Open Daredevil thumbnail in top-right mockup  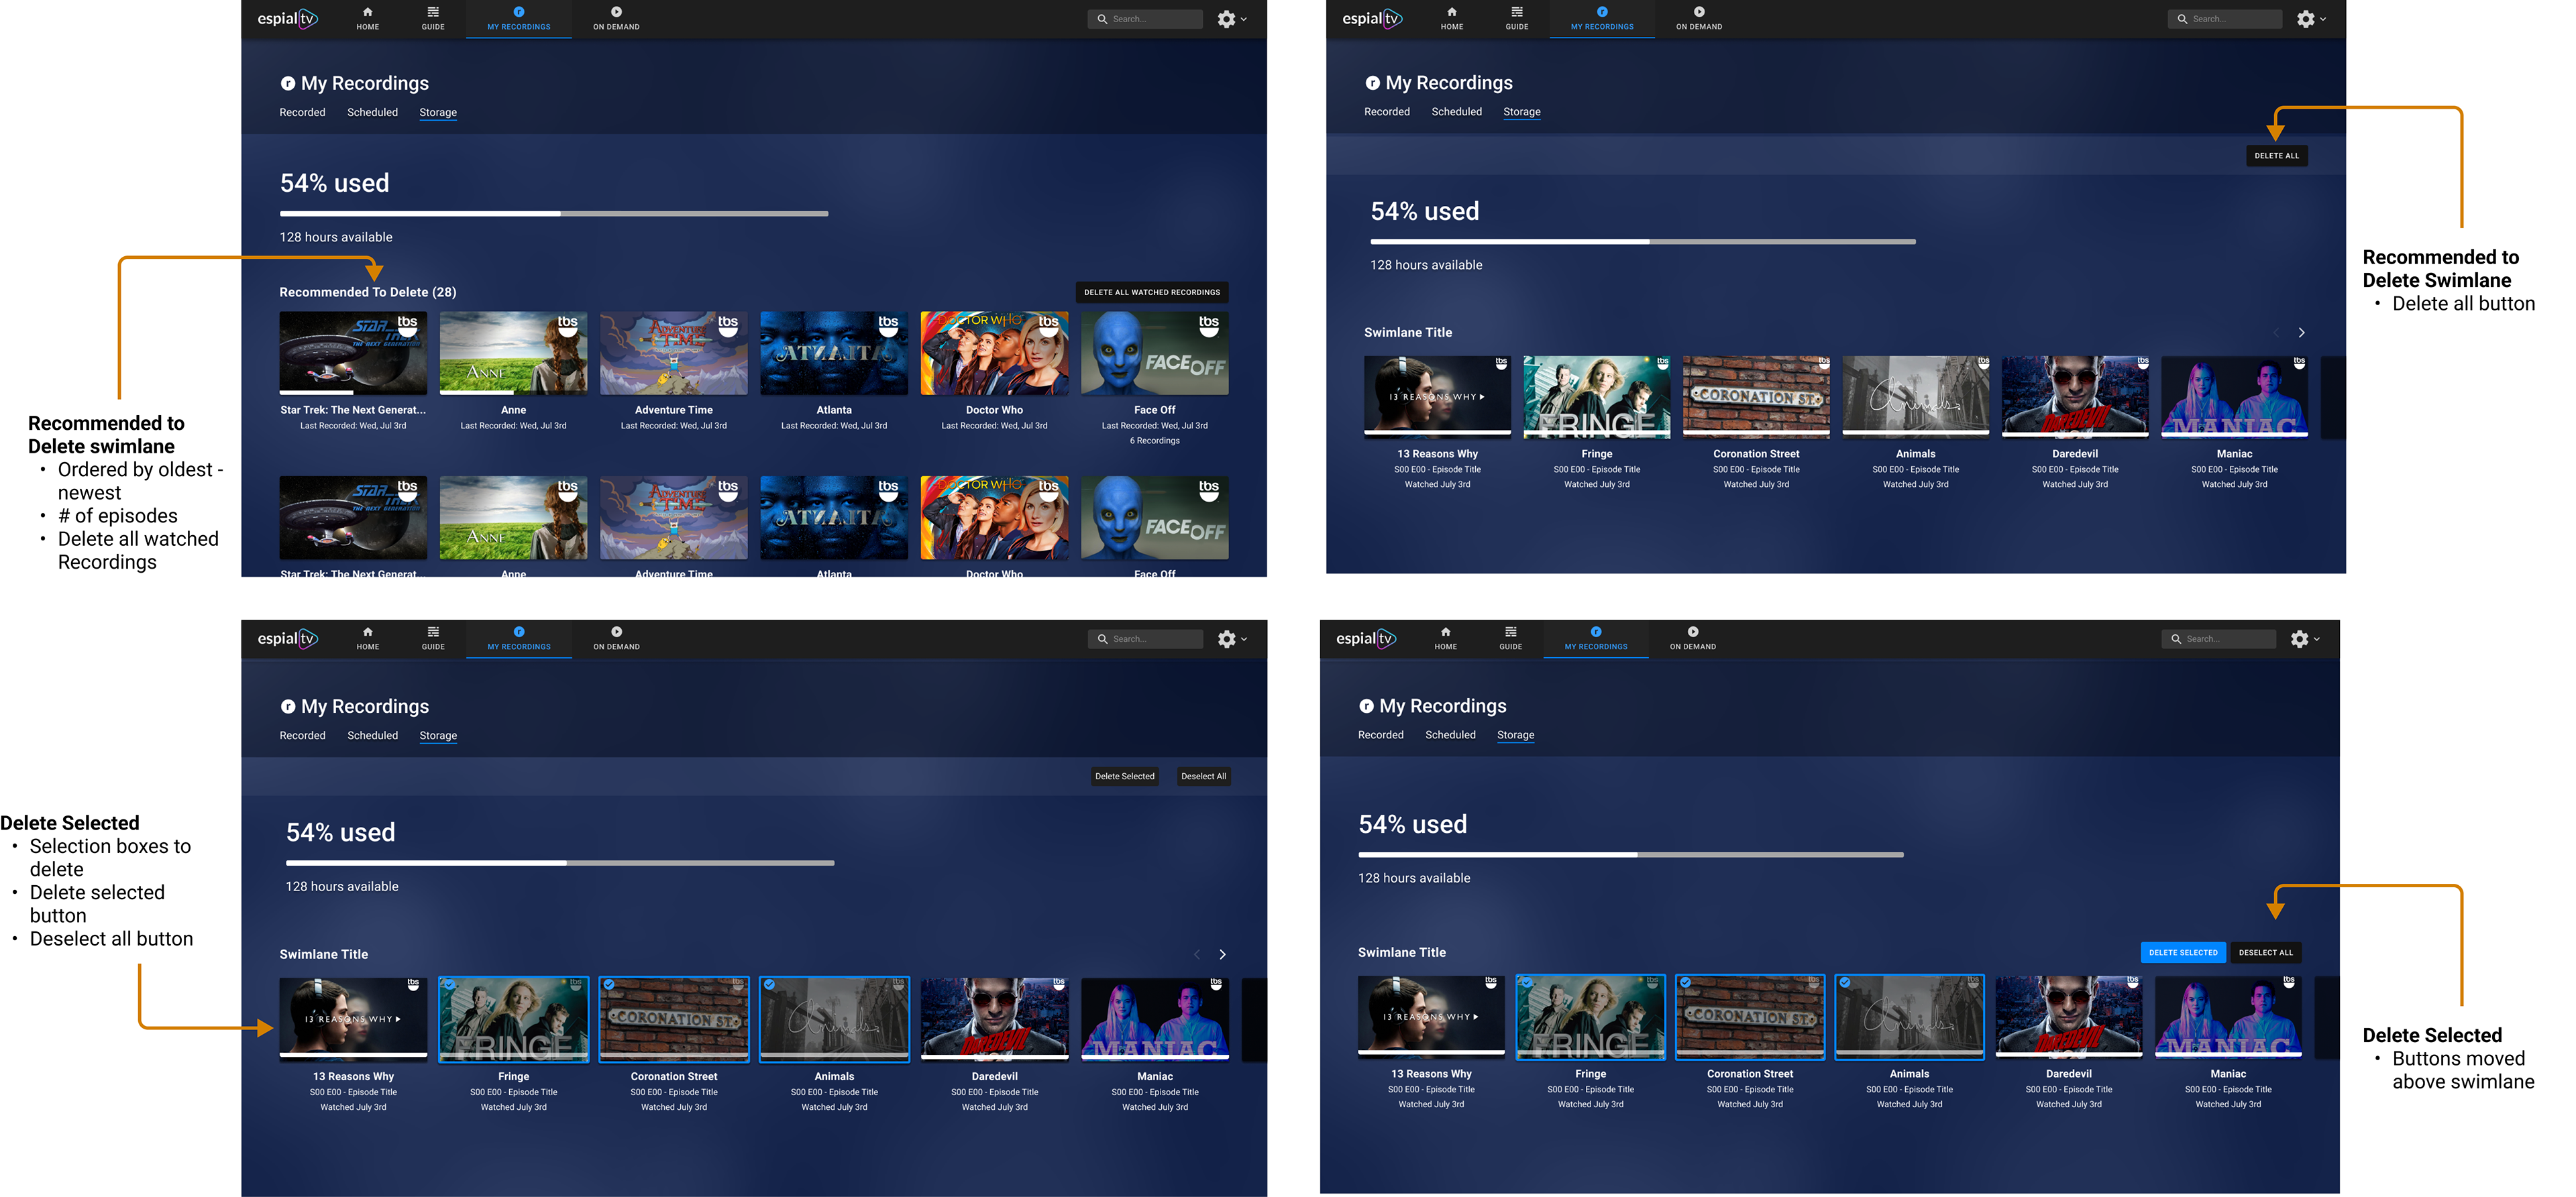coord(2074,397)
